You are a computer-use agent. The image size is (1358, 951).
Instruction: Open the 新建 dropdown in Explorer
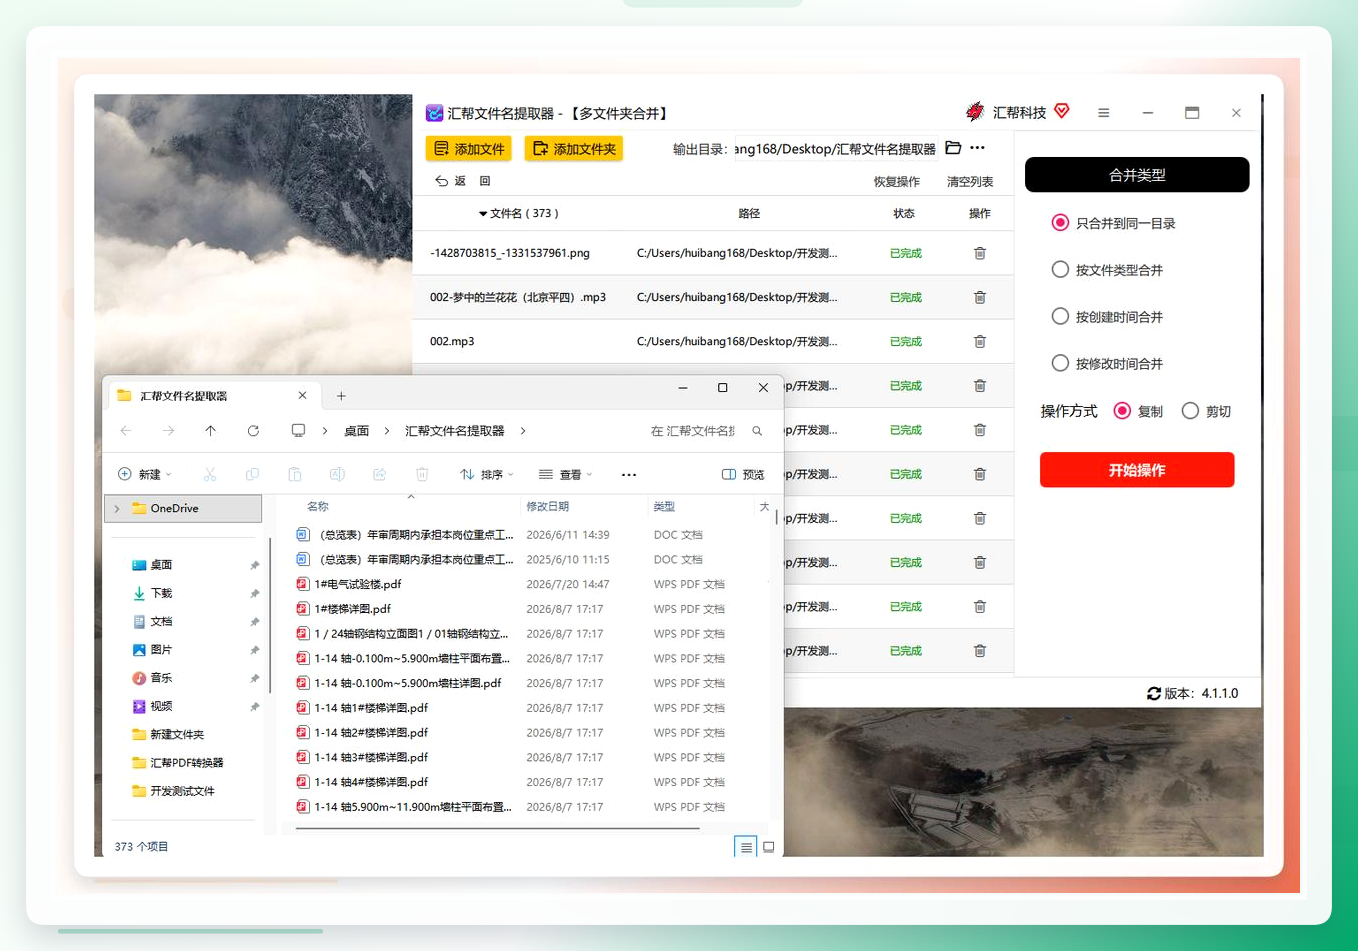pos(144,474)
